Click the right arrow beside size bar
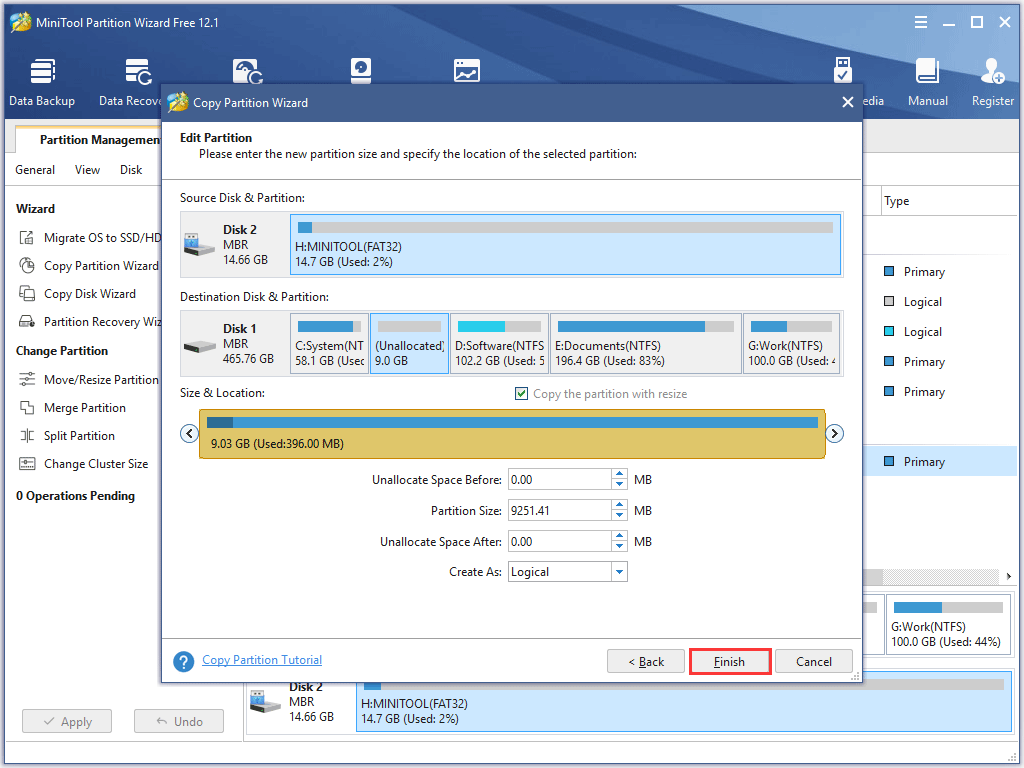This screenshot has width=1024, height=768. pos(835,434)
